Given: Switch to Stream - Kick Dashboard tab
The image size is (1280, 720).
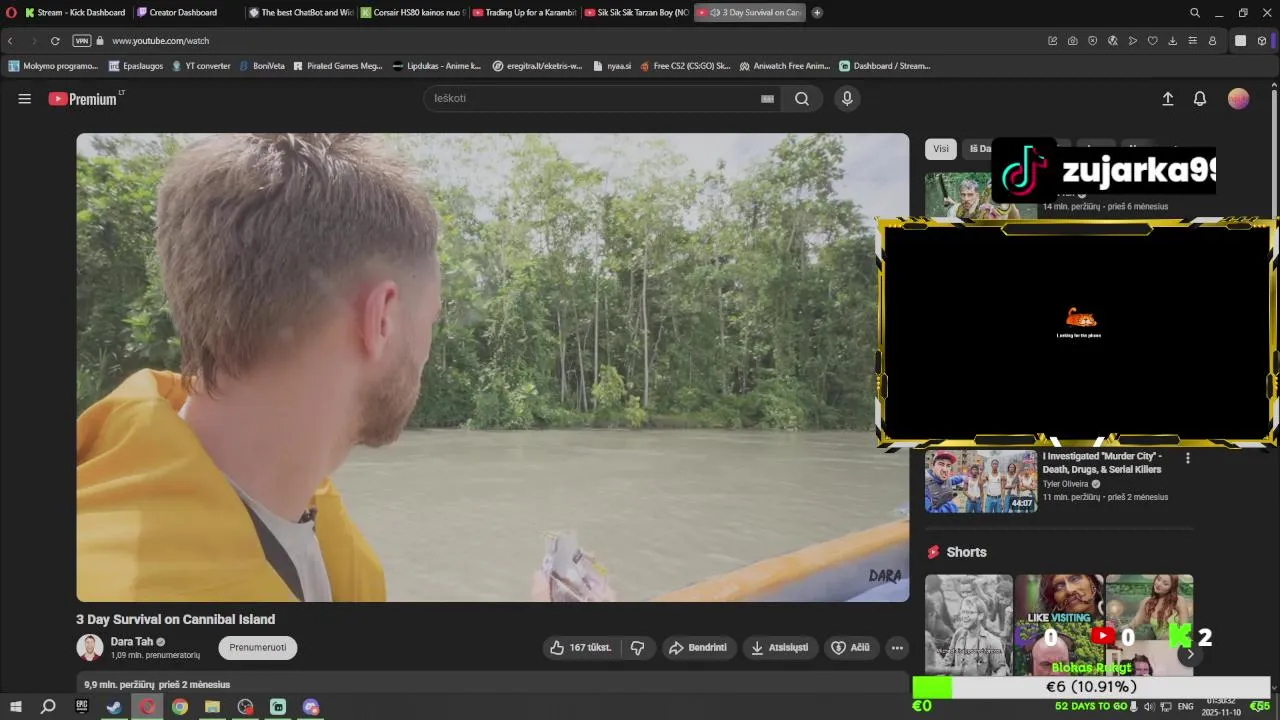Looking at the screenshot, I should point(75,13).
